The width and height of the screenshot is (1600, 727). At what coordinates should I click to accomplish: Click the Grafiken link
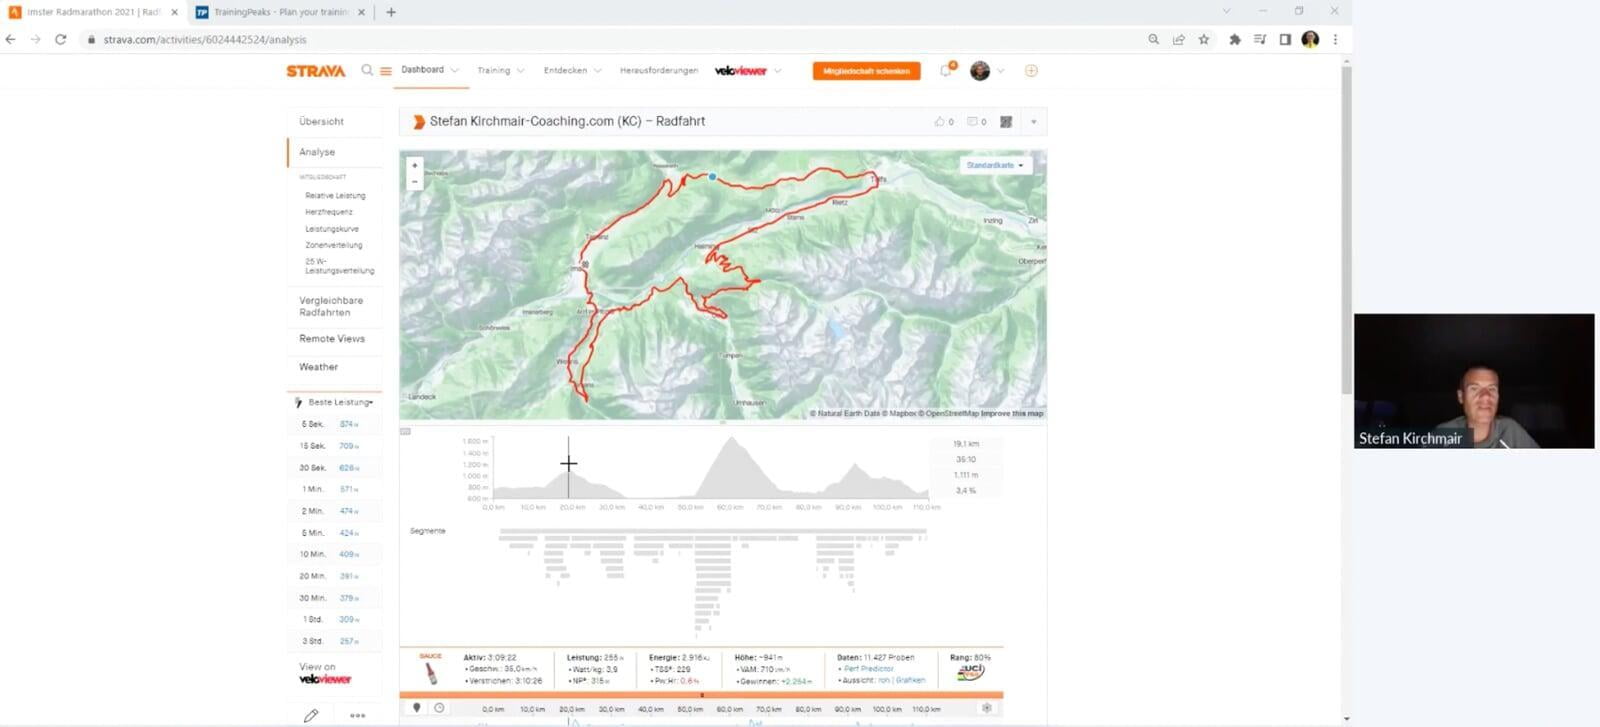911,680
